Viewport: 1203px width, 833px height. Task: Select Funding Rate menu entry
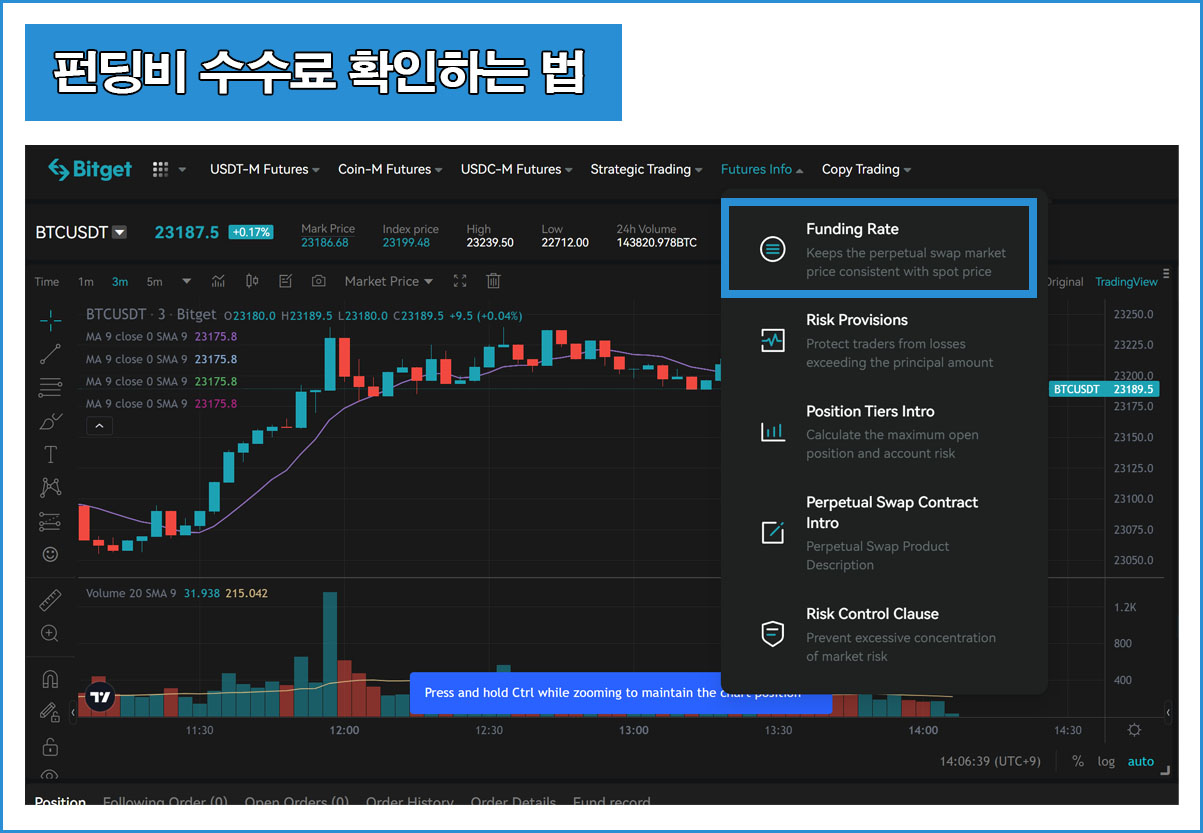click(x=878, y=249)
